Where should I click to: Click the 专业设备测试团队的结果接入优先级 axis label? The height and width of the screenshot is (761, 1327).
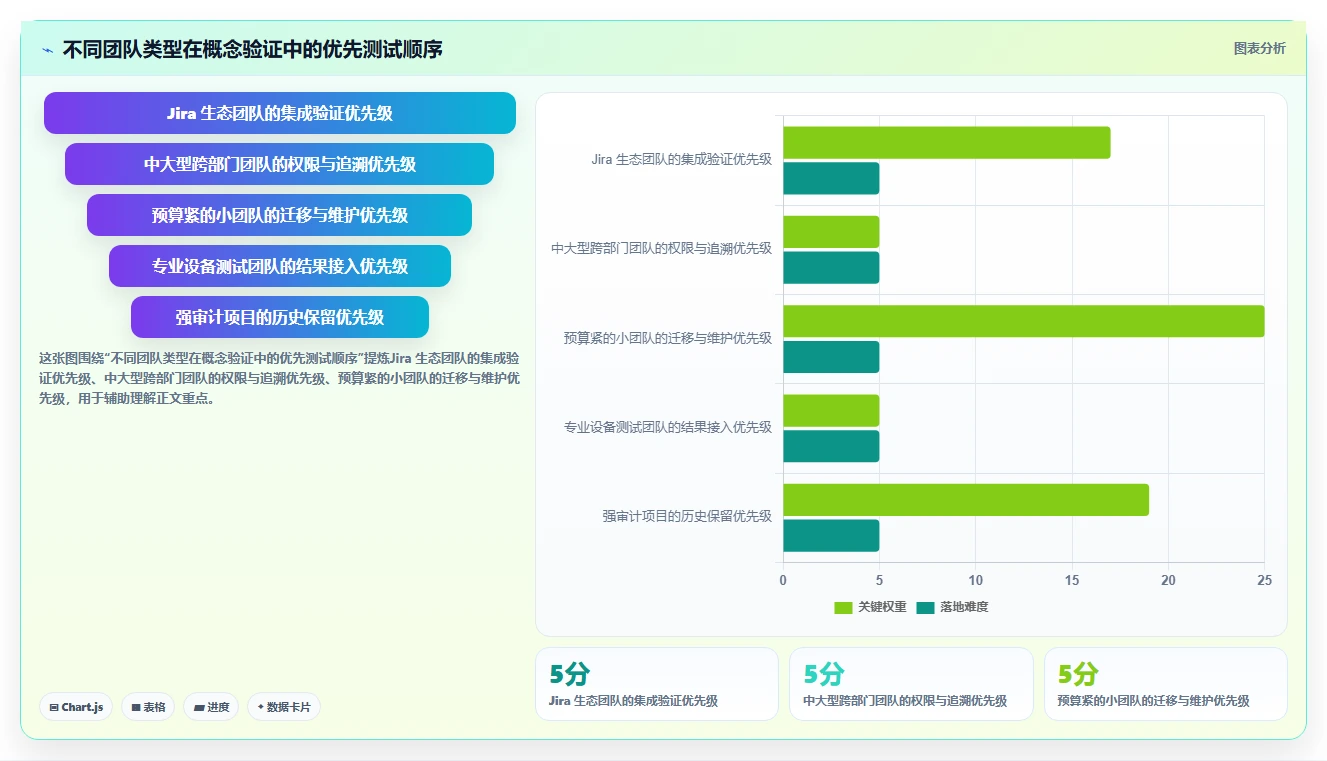667,427
